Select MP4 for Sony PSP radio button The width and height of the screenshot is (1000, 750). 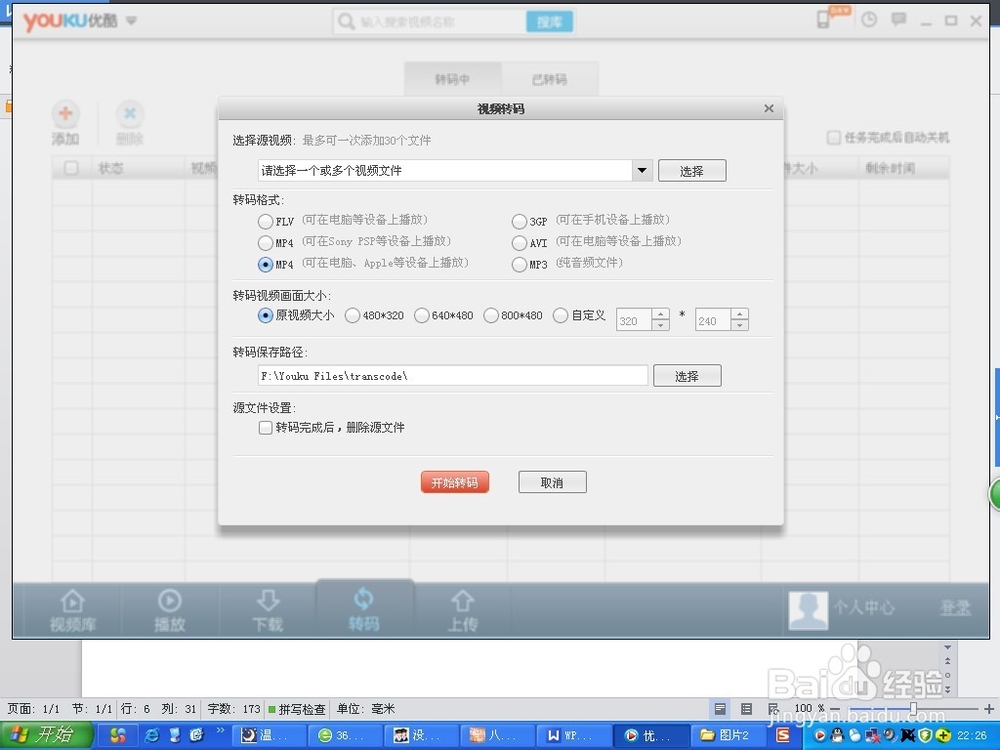(265, 243)
